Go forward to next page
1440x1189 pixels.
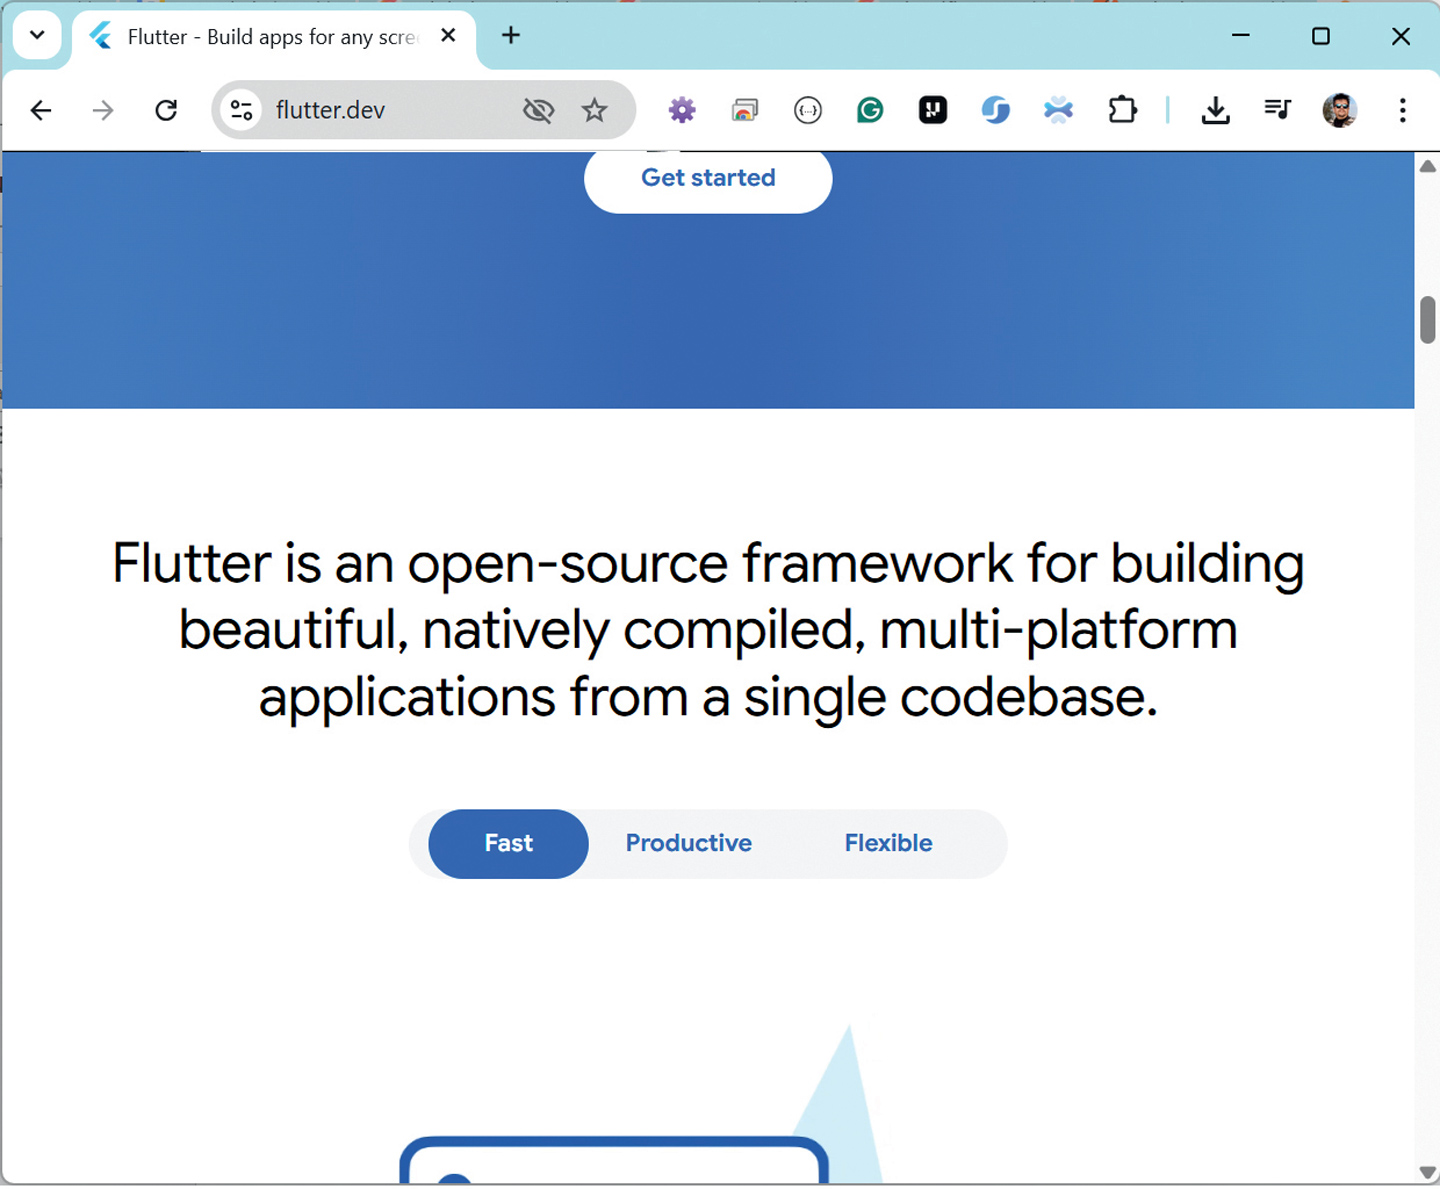point(103,110)
